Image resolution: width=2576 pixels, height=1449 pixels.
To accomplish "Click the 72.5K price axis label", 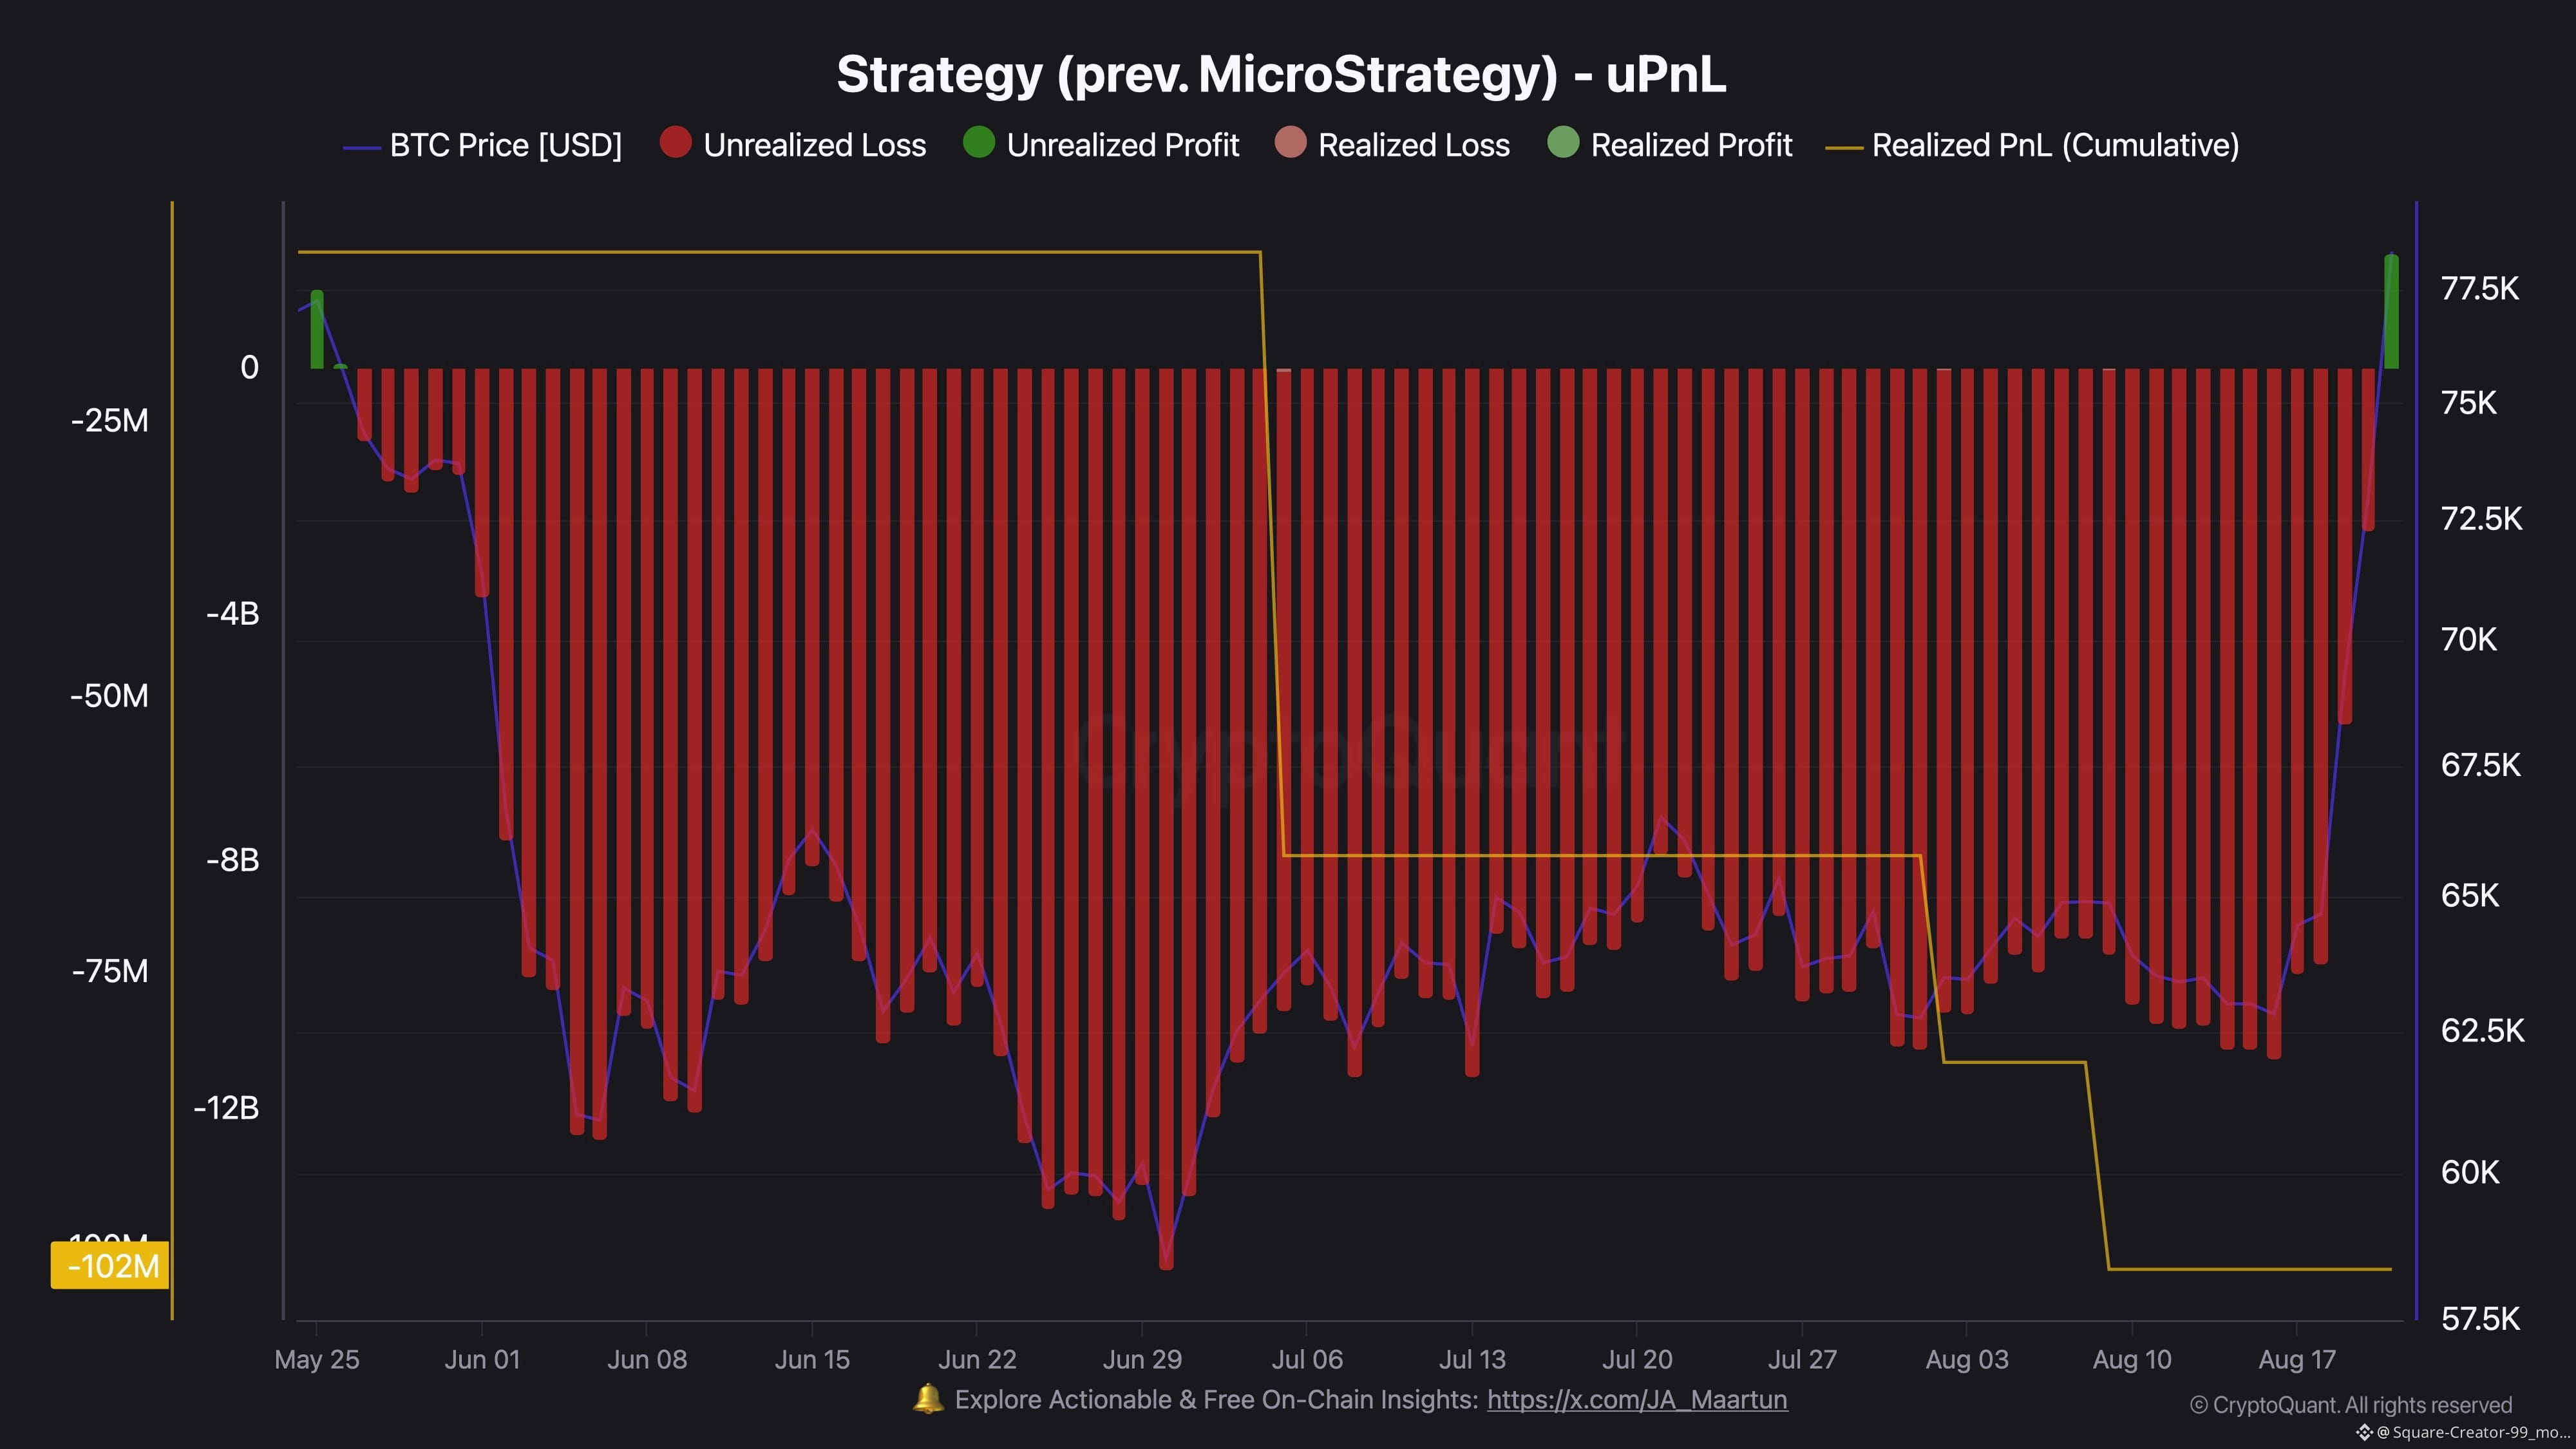I will tap(2482, 519).
